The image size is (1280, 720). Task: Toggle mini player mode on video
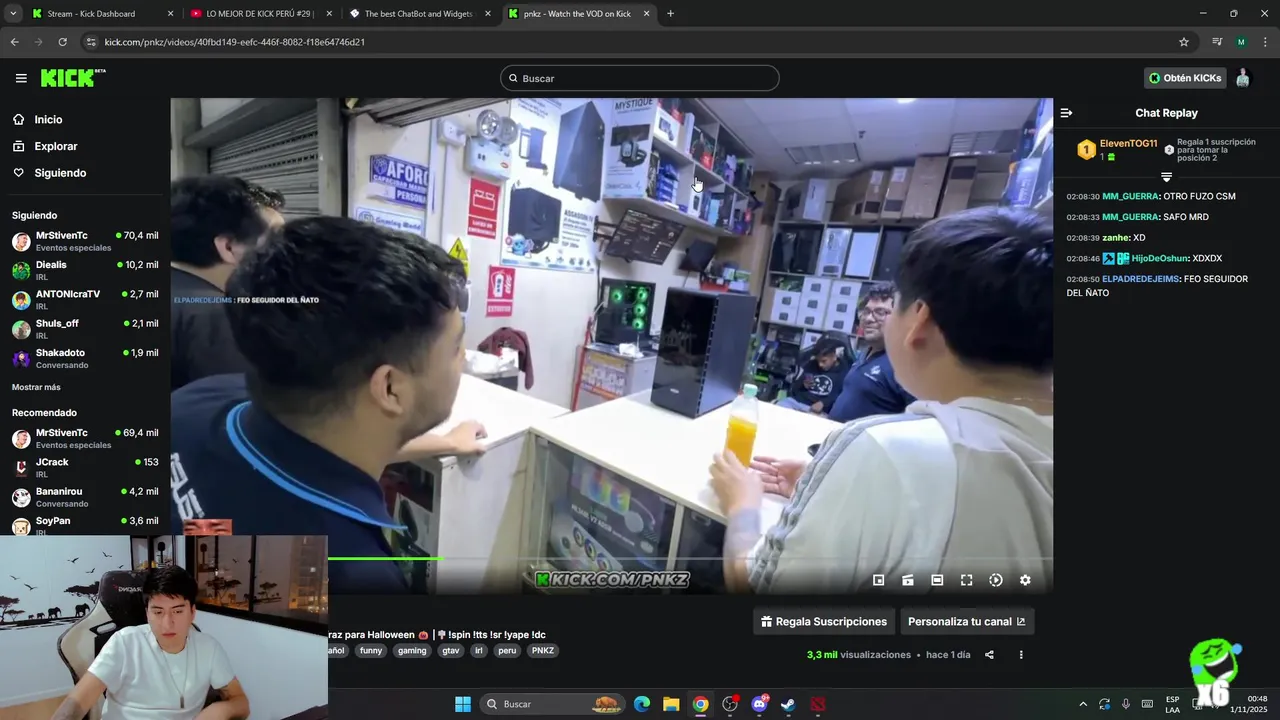coord(878,580)
